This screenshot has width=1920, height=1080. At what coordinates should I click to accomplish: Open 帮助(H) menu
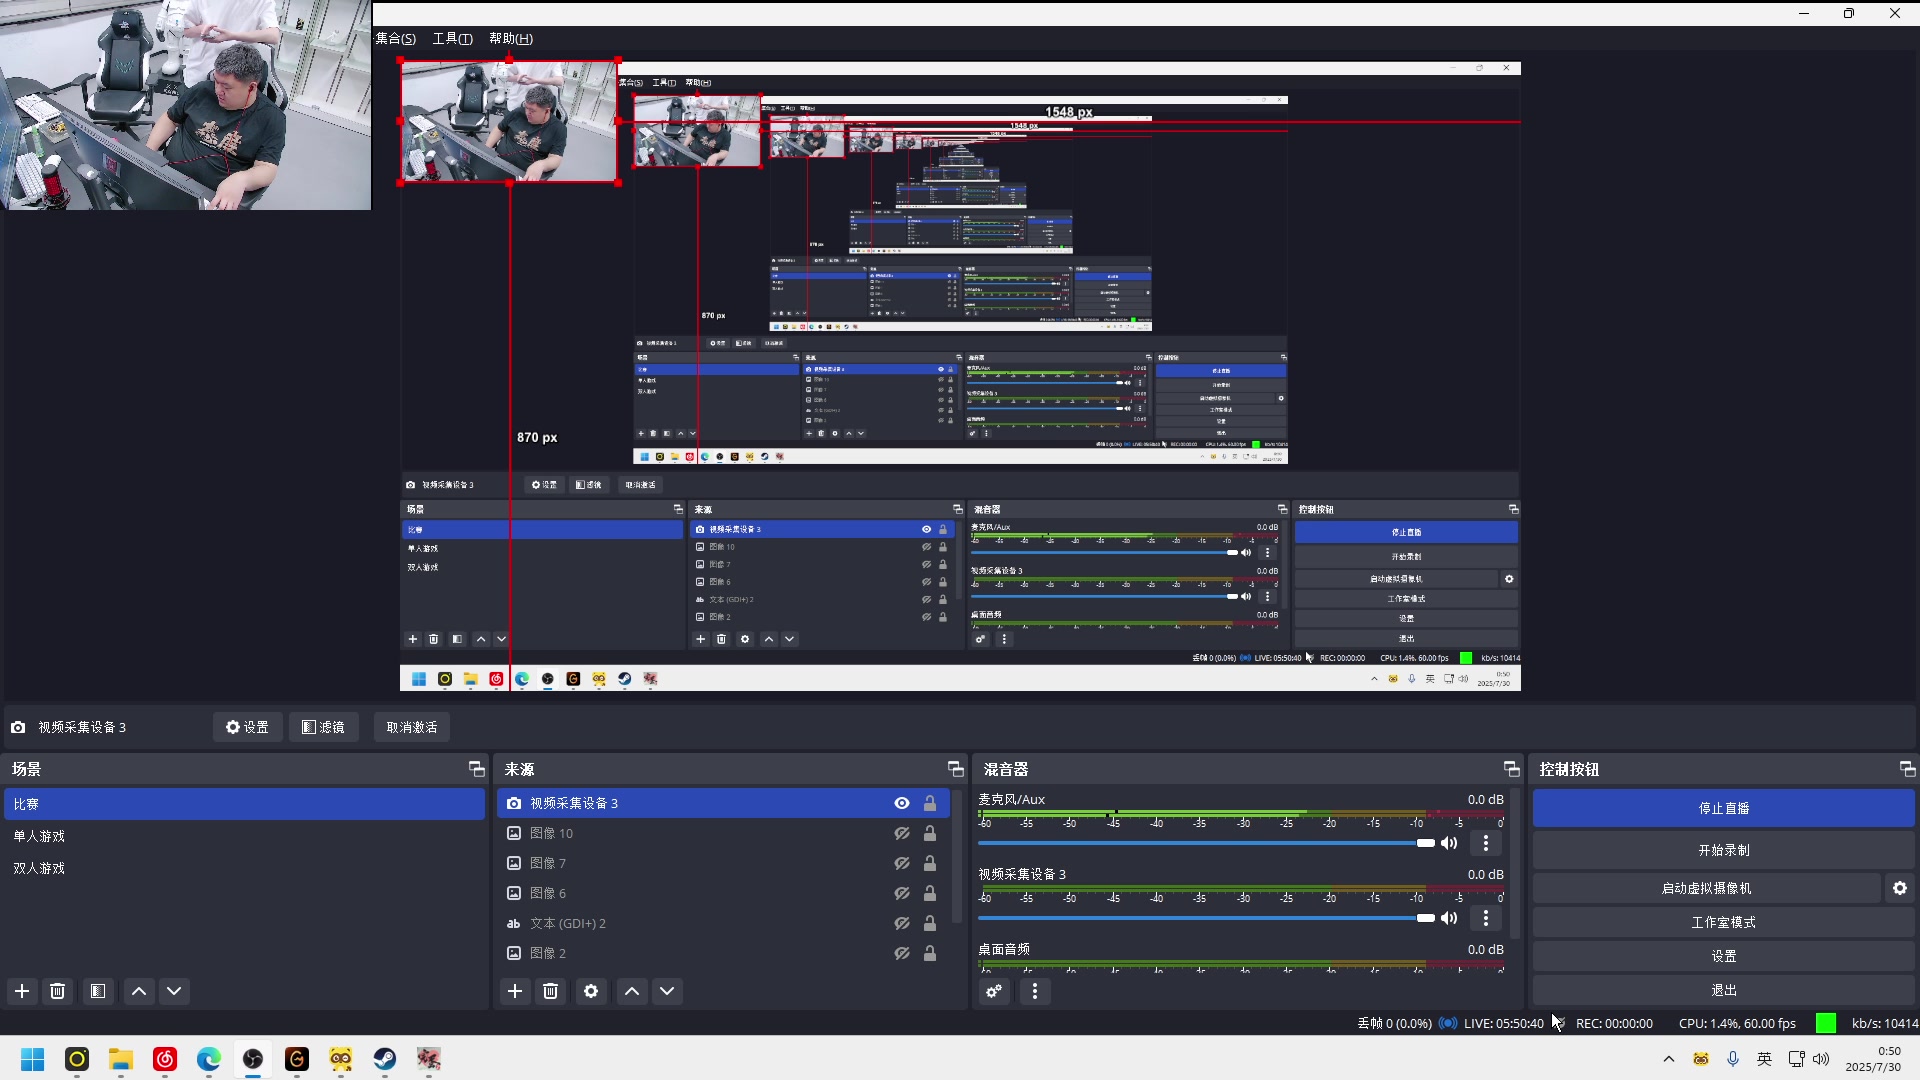click(x=511, y=38)
